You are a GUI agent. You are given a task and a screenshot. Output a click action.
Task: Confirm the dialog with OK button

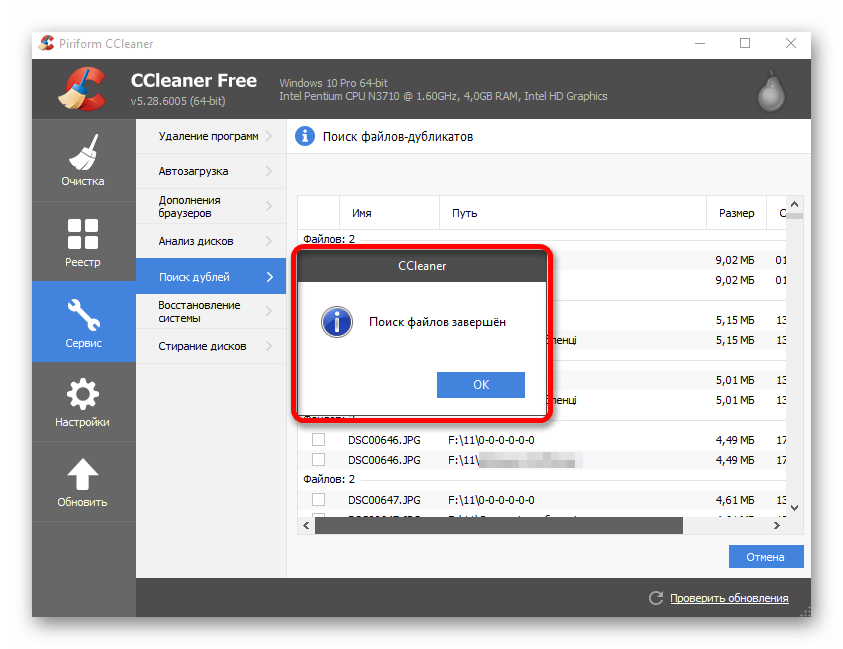(x=481, y=385)
